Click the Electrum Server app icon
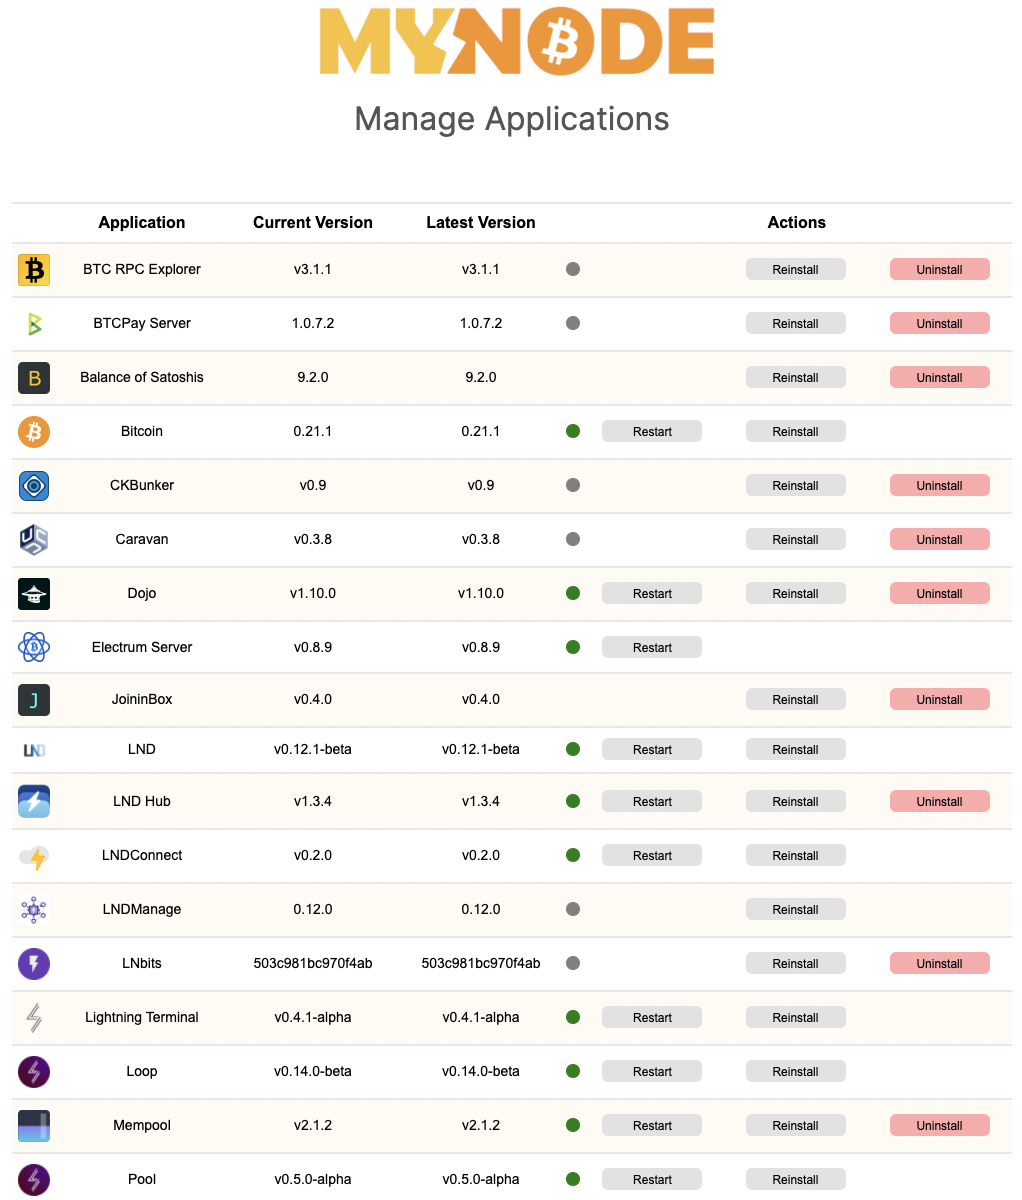Image resolution: width=1022 pixels, height=1200 pixels. 34,648
